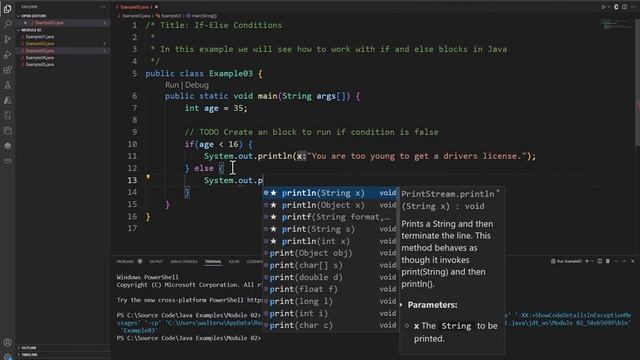Click the Example03 class breadcrumb
Viewport: 640px width, 360px height.
coord(171,16)
